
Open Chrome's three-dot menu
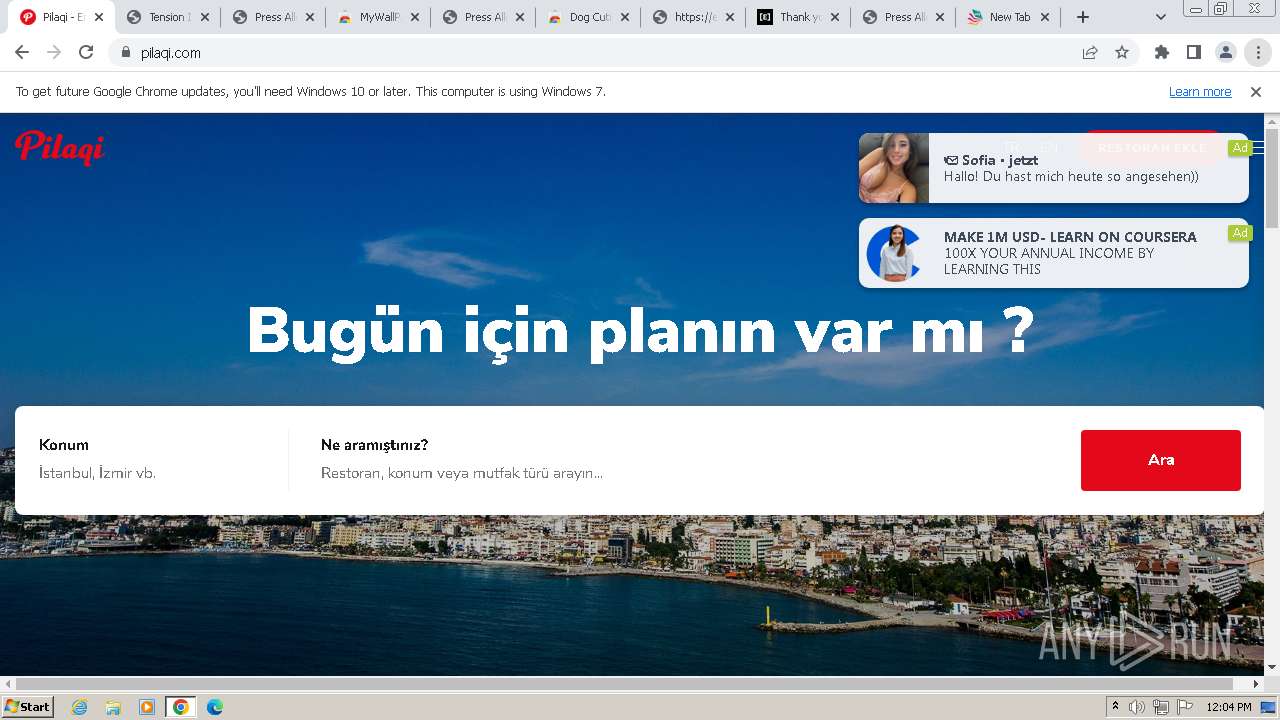[1258, 53]
